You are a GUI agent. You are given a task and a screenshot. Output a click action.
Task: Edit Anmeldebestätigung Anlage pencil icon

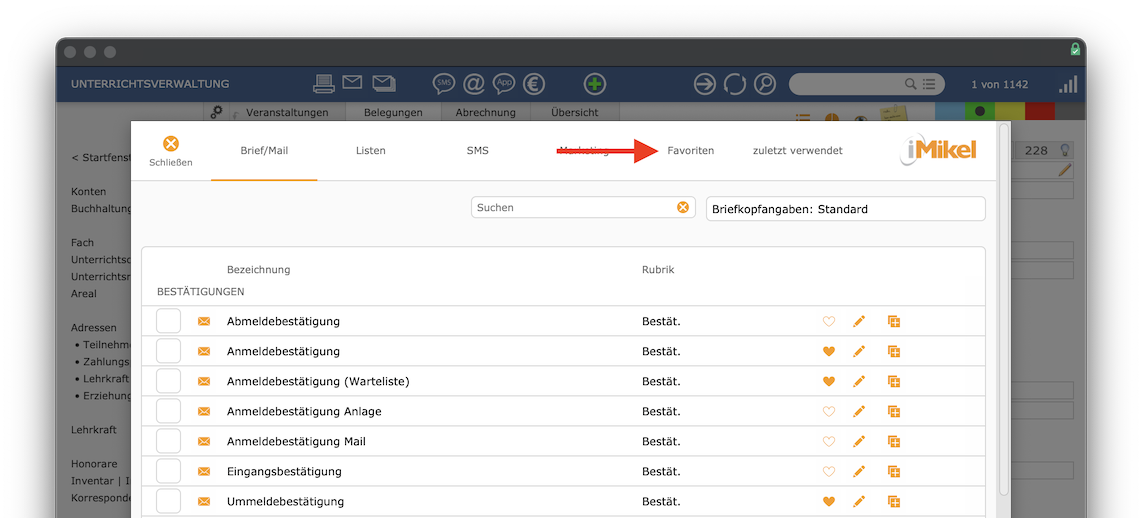859,412
